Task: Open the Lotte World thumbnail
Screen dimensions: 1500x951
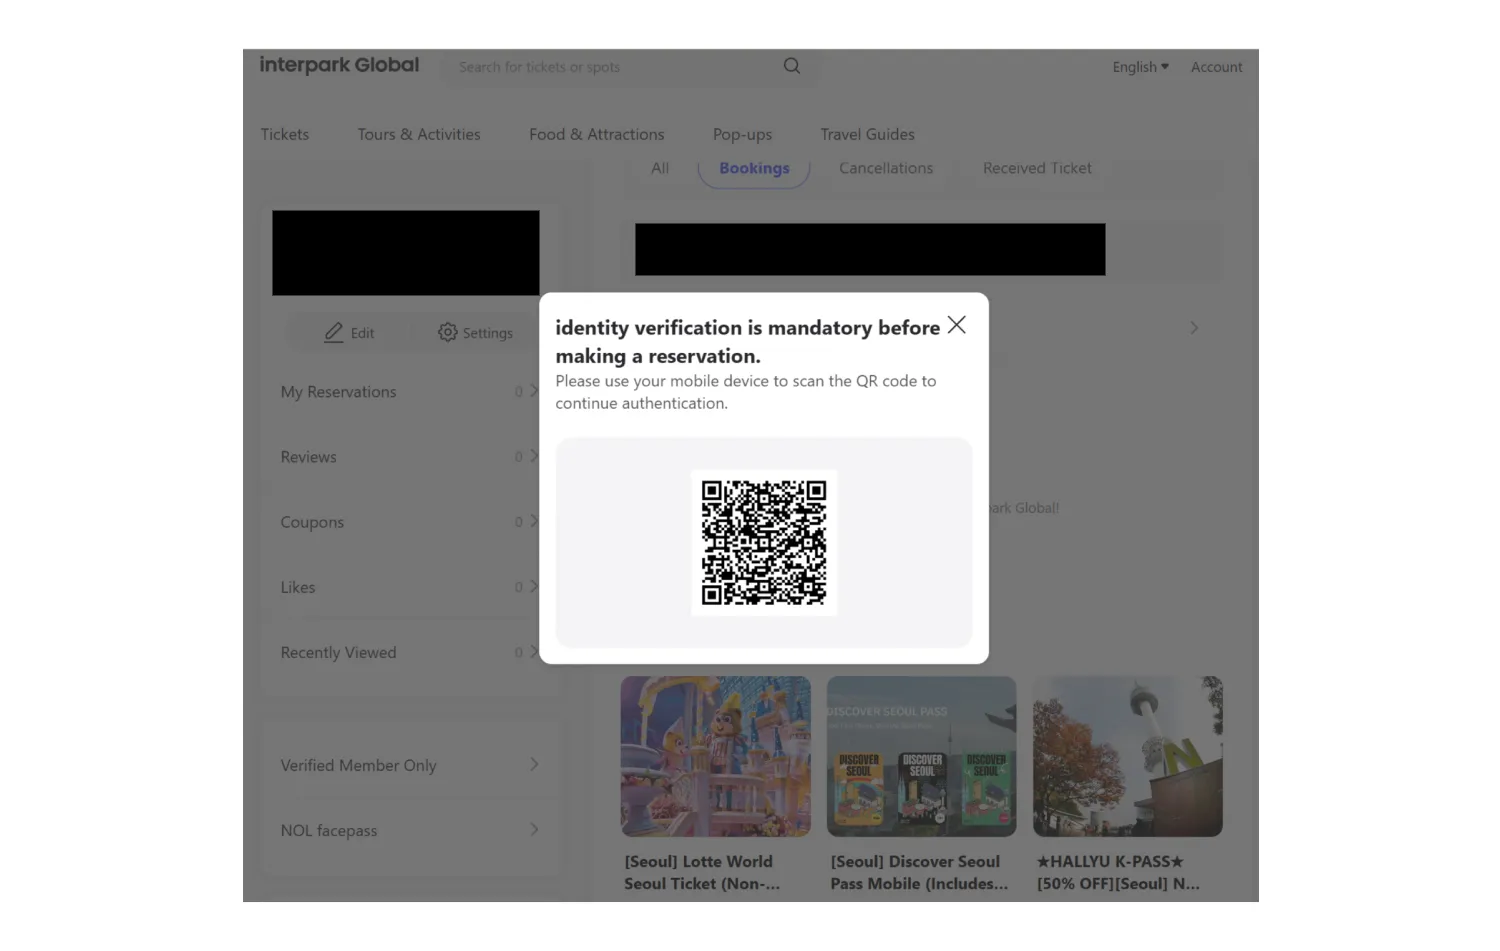Action: tap(716, 756)
